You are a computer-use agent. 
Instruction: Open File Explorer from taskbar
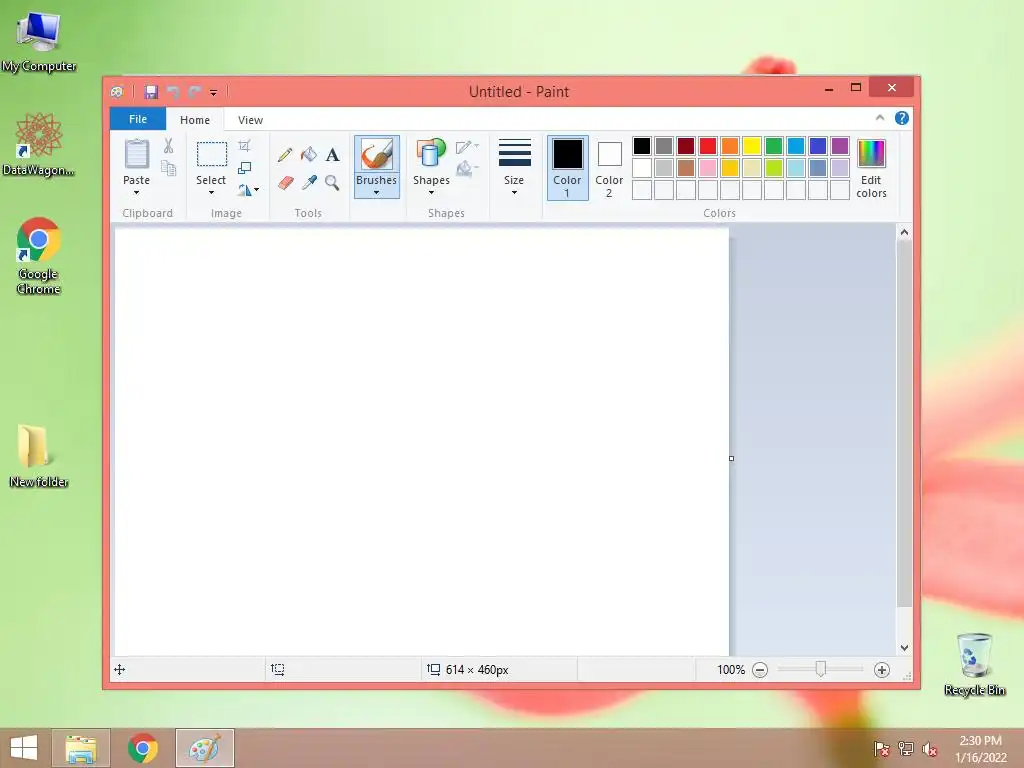(81, 748)
